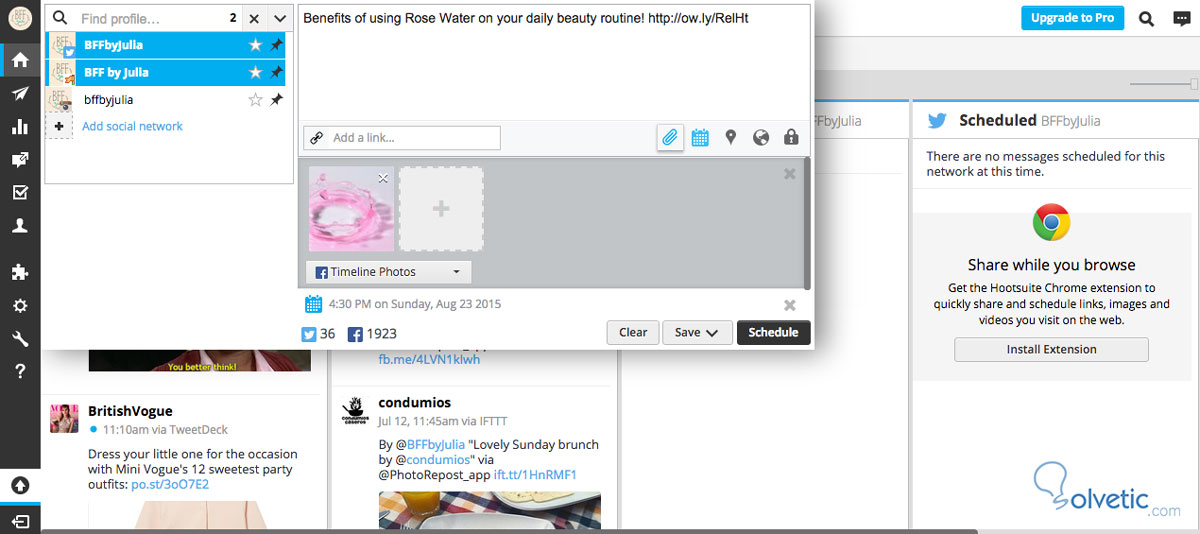
Task: Open the messages chat icon in top bar
Action: coord(1181,18)
